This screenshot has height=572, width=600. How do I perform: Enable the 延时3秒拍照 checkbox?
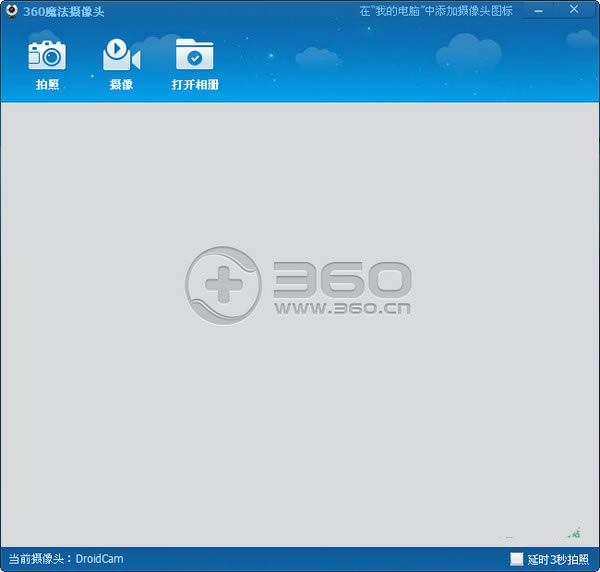pyautogui.click(x=517, y=559)
